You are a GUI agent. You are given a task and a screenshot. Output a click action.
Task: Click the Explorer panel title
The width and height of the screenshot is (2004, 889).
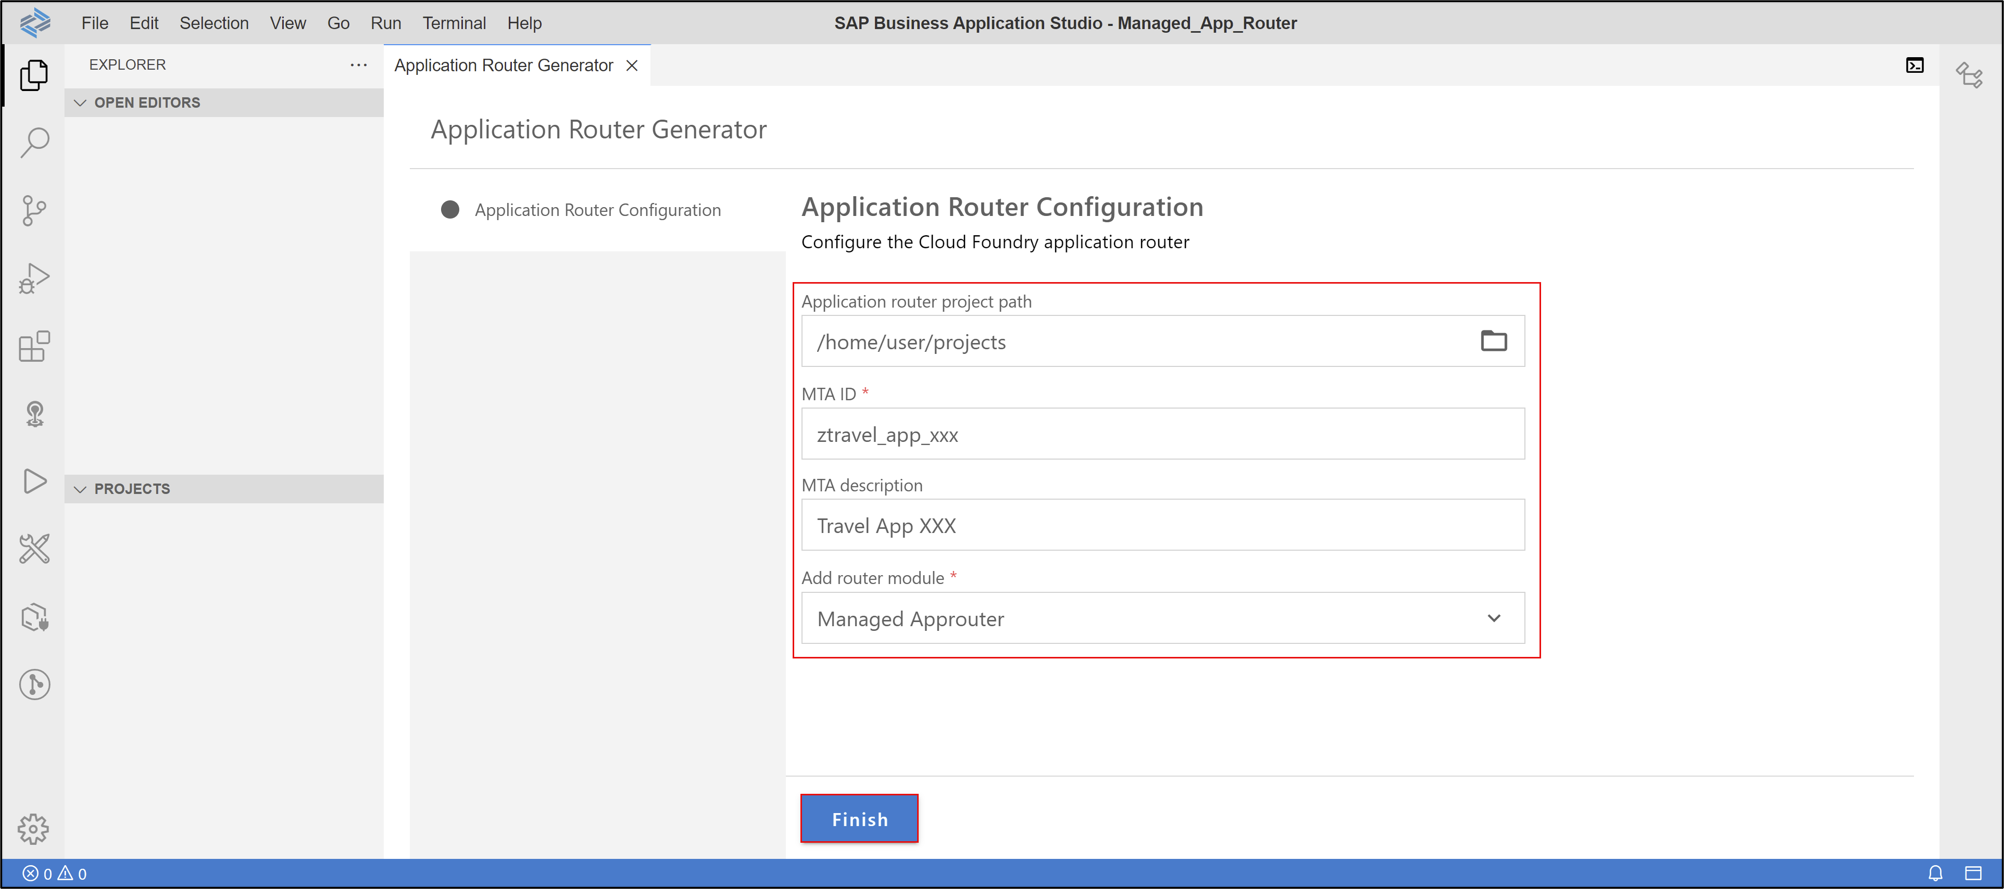coord(127,65)
